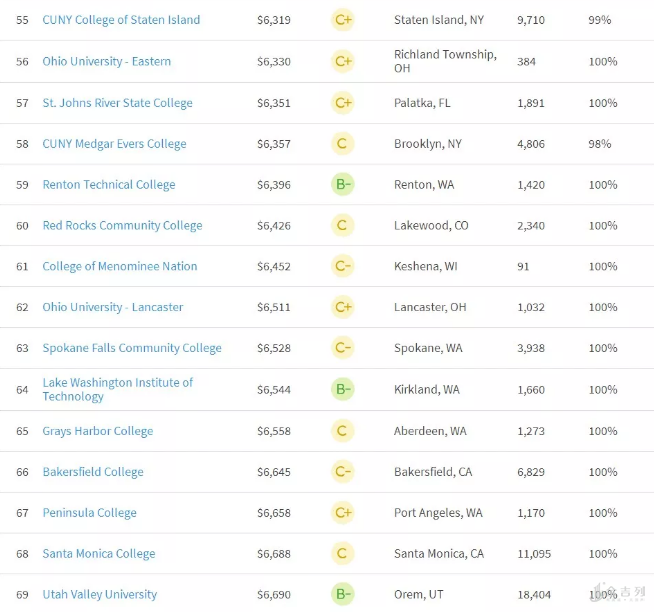Viewport: 654px width, 612px height.
Task: Click College of Menominee Nation link
Action: (x=119, y=267)
